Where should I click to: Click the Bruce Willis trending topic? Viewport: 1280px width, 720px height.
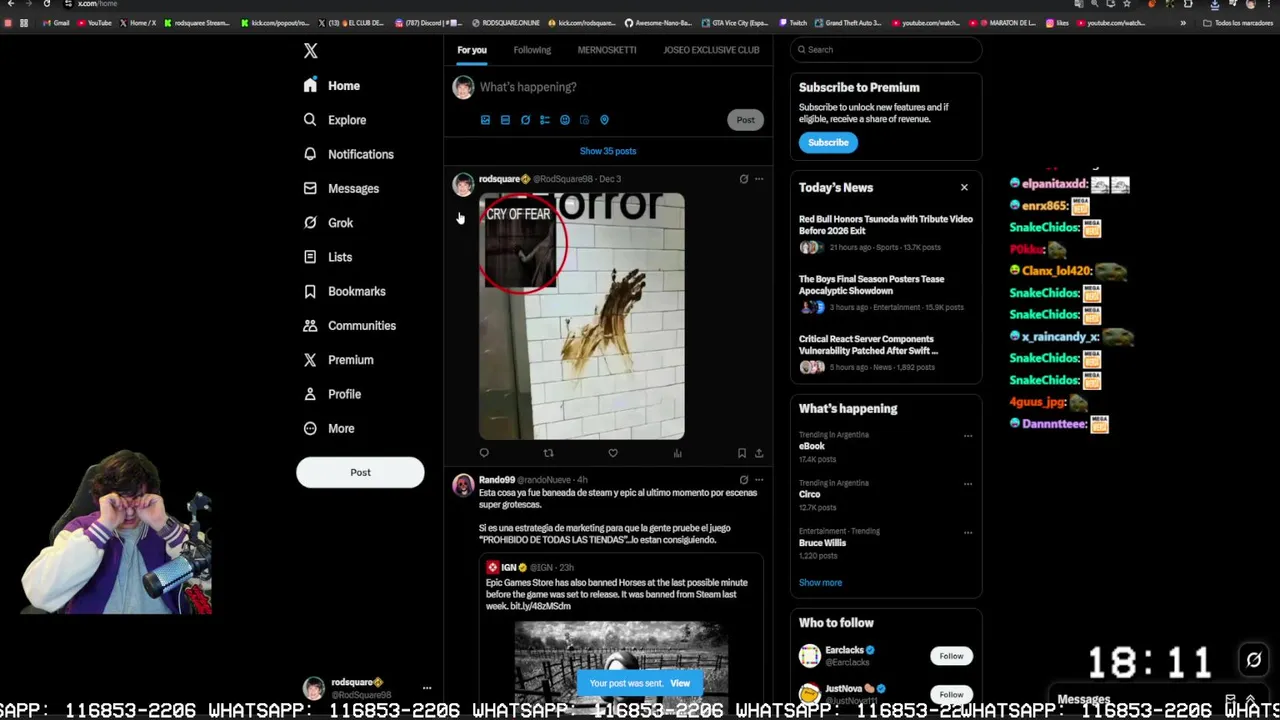[822, 543]
